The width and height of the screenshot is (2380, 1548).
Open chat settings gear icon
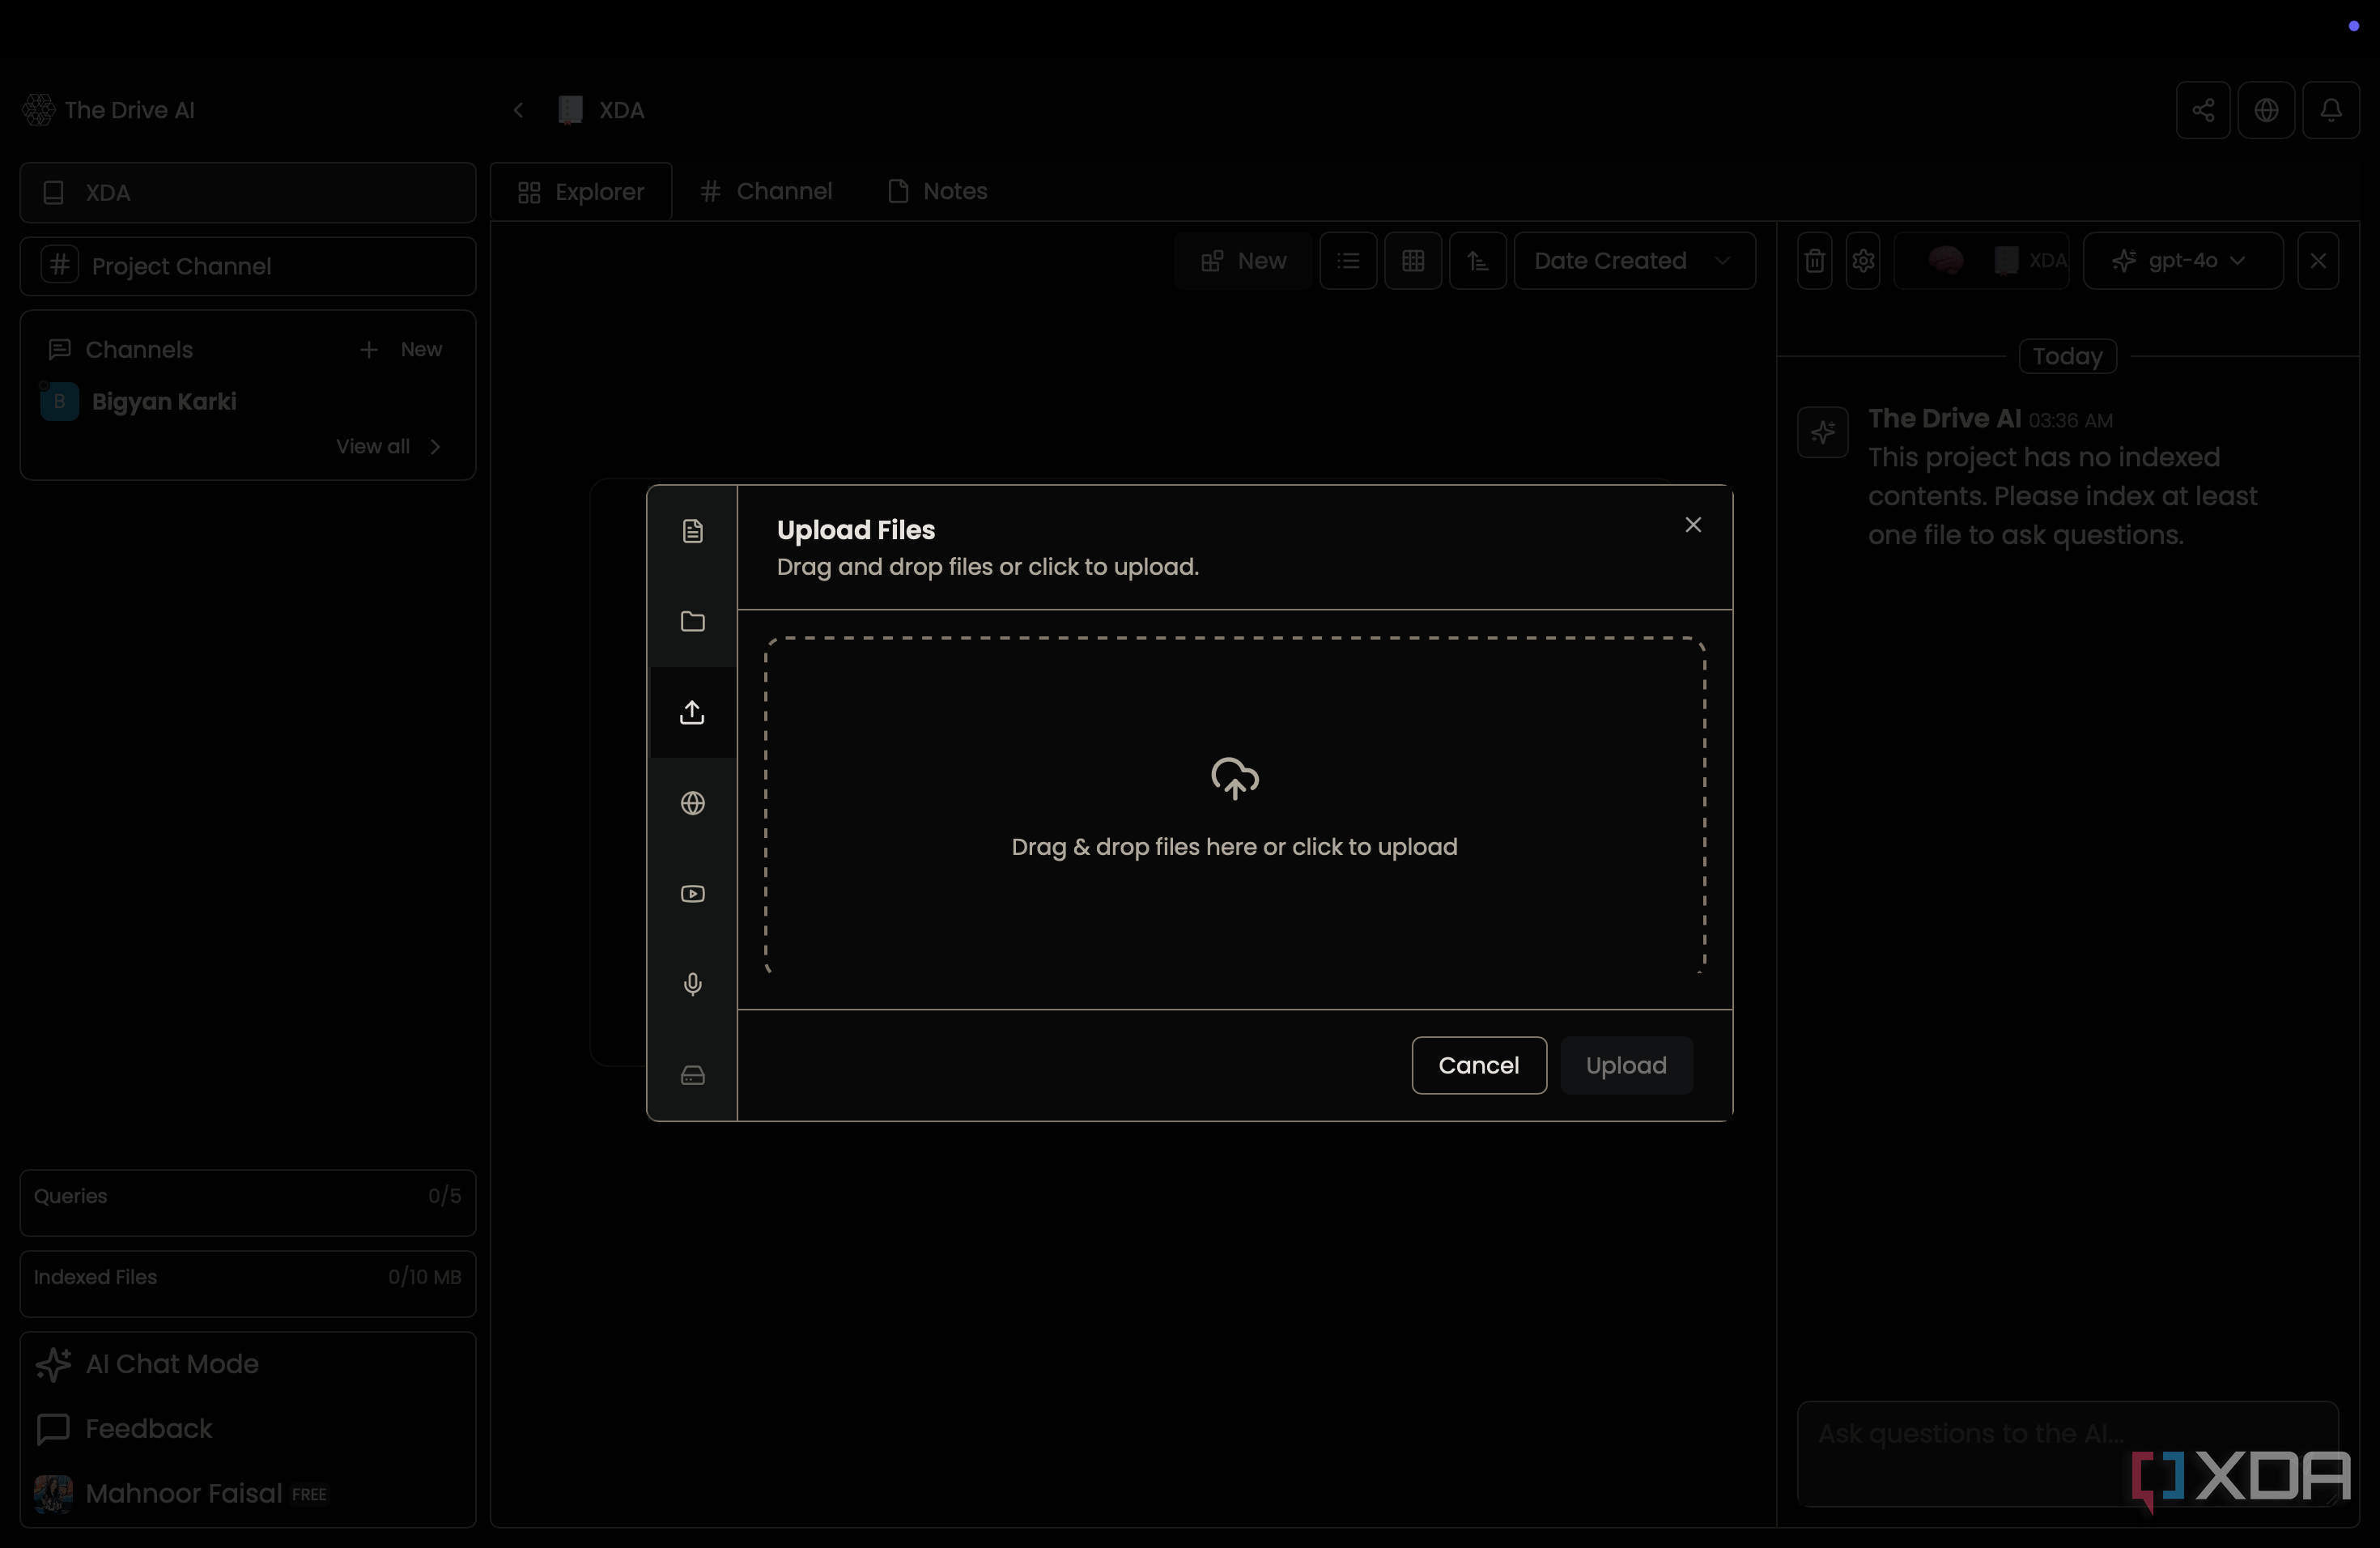tap(1863, 261)
